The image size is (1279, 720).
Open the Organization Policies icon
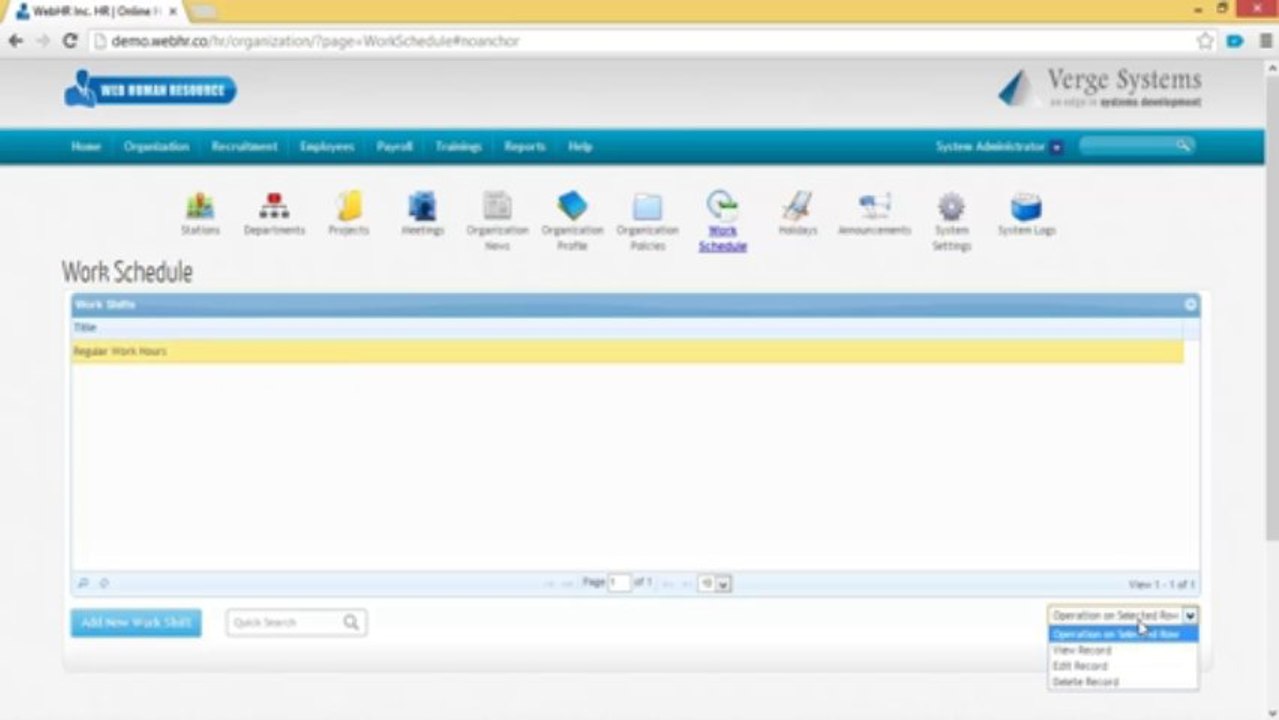pyautogui.click(x=647, y=206)
